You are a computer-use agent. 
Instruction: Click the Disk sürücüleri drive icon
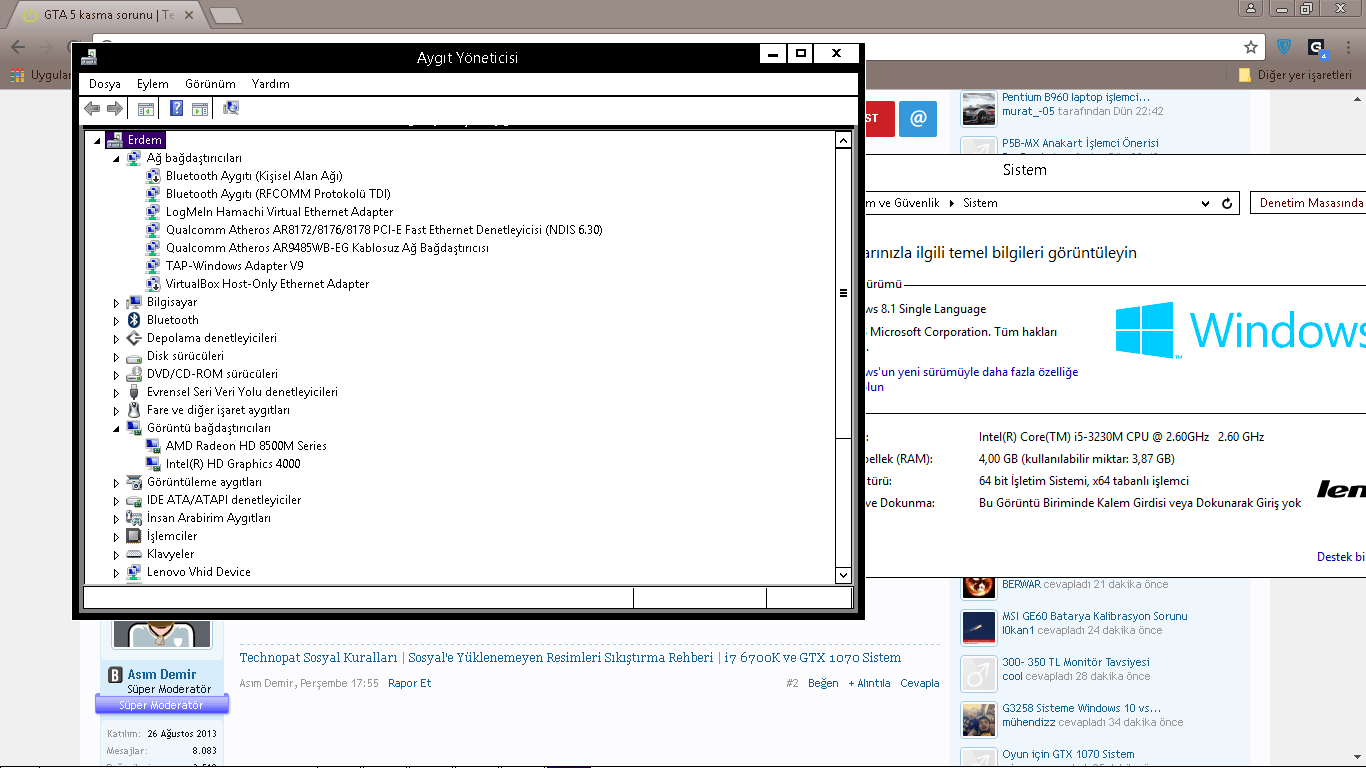pyautogui.click(x=134, y=356)
